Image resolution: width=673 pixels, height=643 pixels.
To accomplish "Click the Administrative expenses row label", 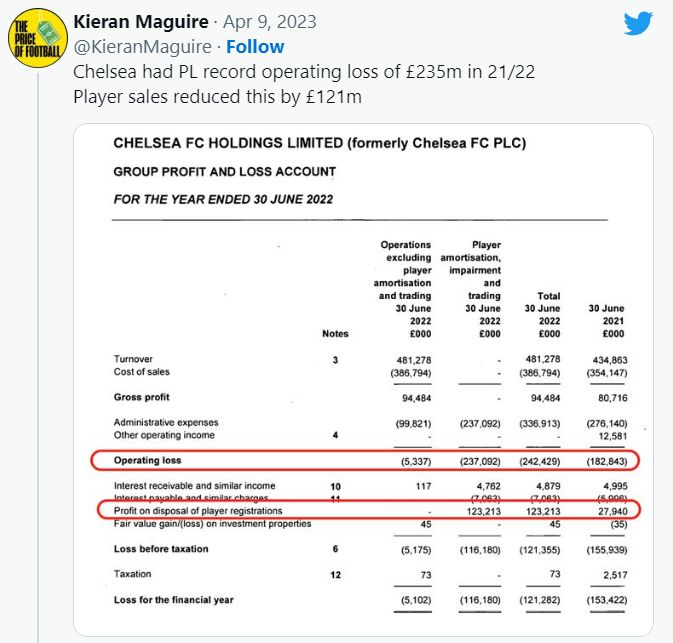I will click(x=166, y=422).
